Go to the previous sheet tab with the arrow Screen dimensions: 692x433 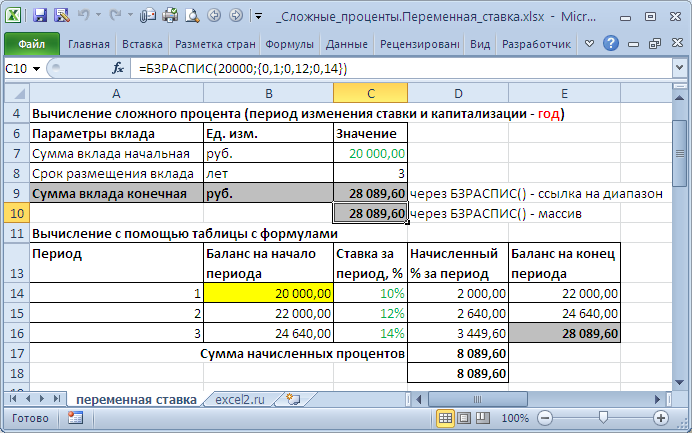(x=28, y=399)
